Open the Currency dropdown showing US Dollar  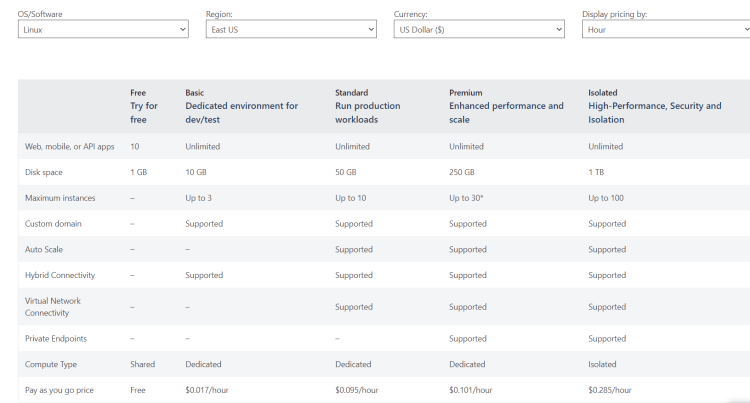(479, 29)
